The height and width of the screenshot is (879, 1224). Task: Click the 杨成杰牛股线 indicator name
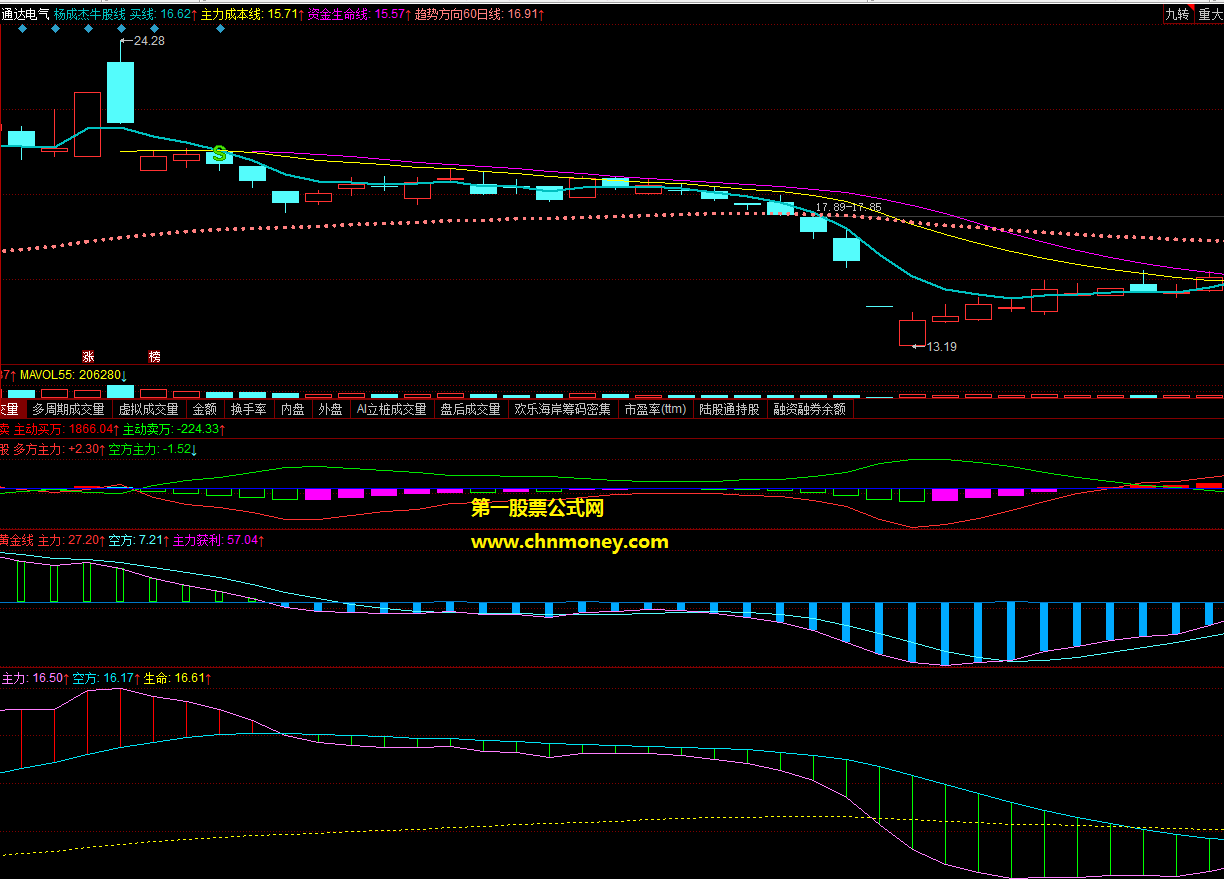click(x=90, y=15)
